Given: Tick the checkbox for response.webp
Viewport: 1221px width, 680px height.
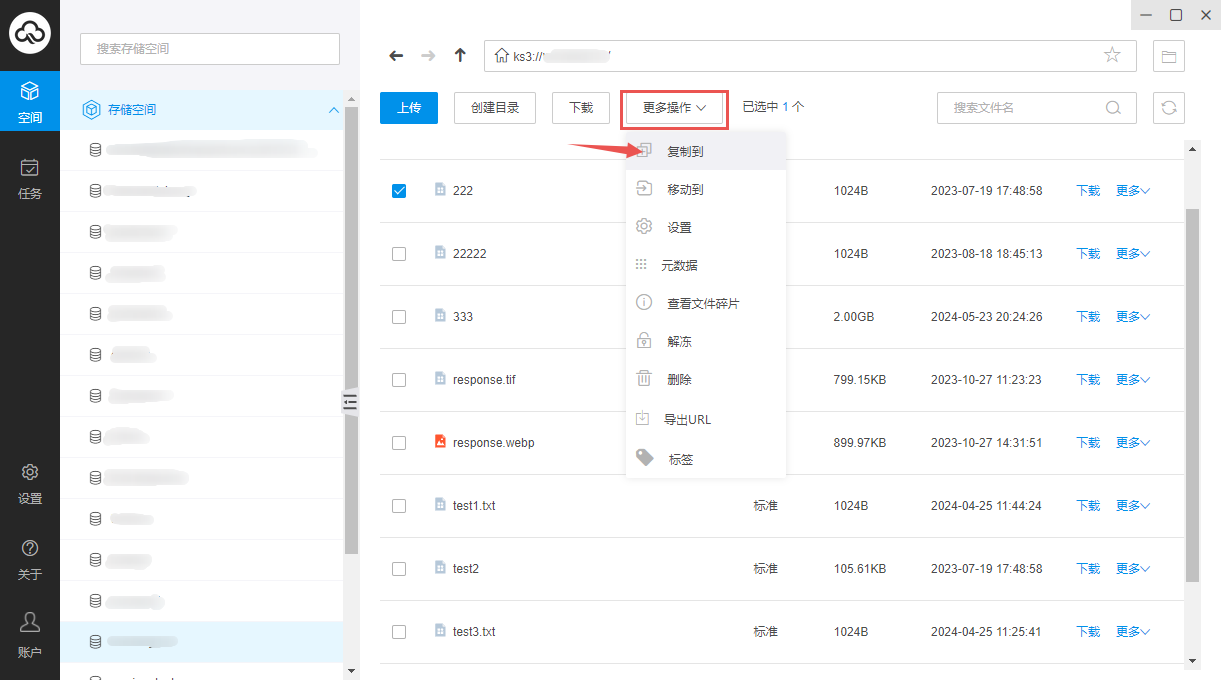Looking at the screenshot, I should click(x=399, y=443).
